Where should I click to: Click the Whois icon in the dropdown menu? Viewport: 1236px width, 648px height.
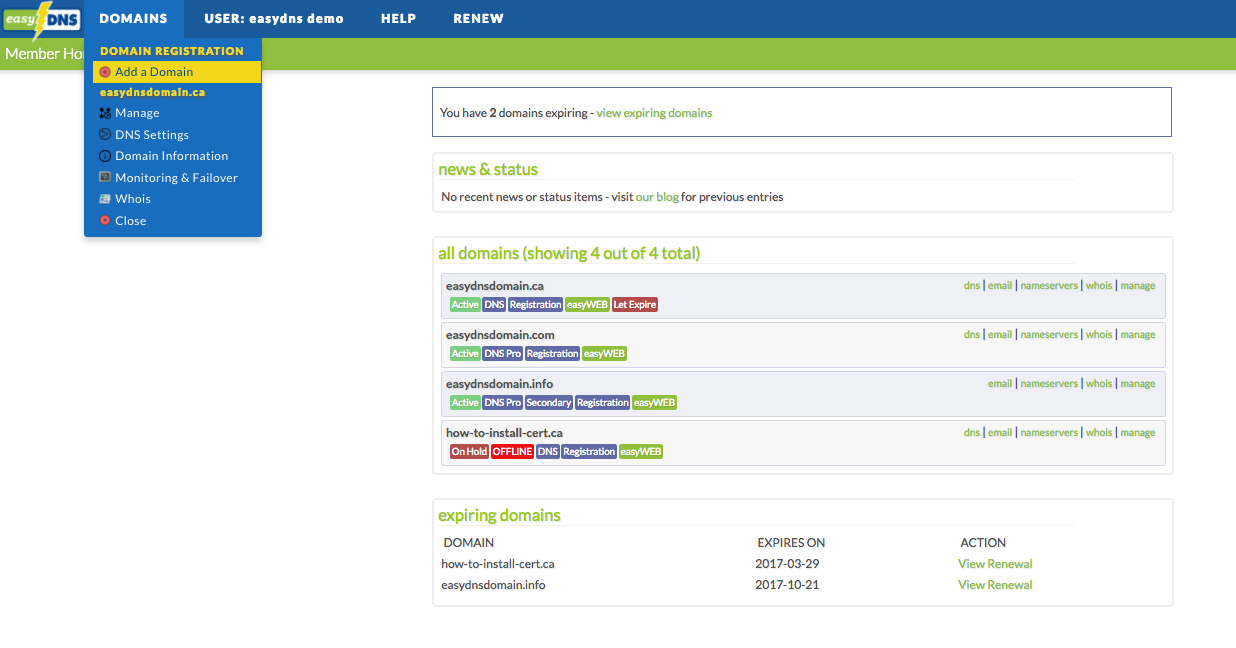click(x=104, y=198)
